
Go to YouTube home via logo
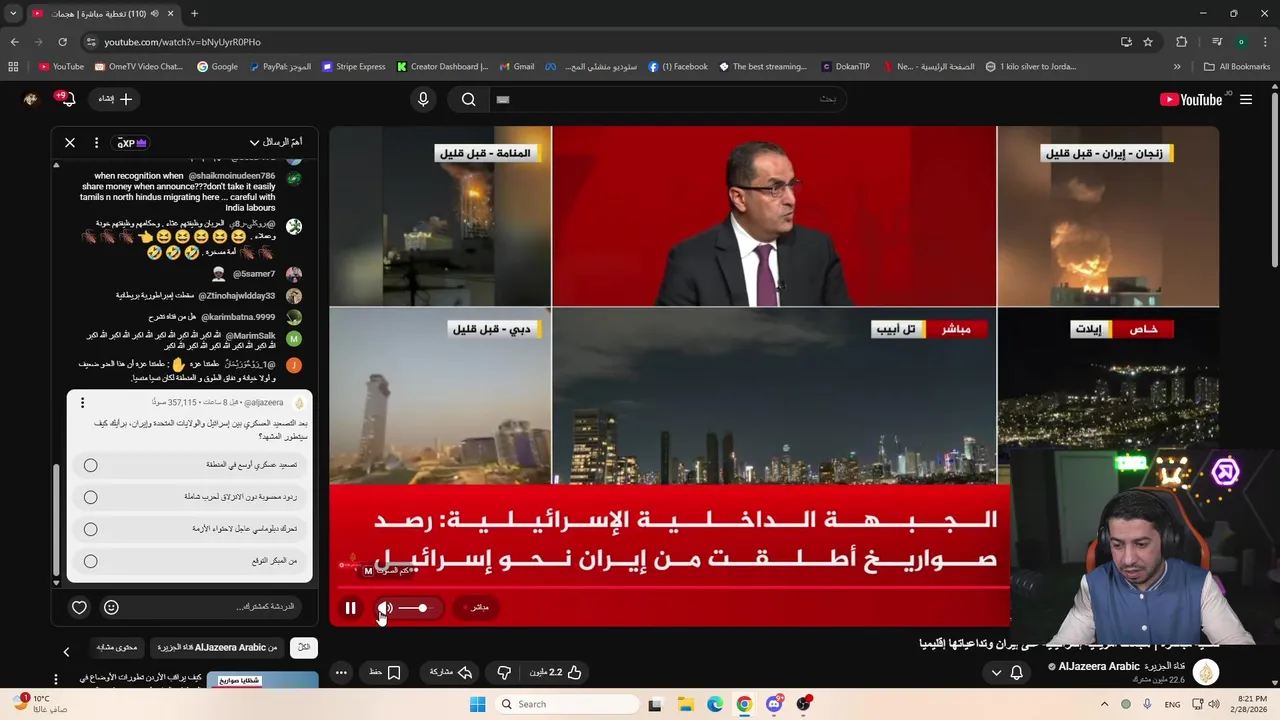coord(1191,99)
